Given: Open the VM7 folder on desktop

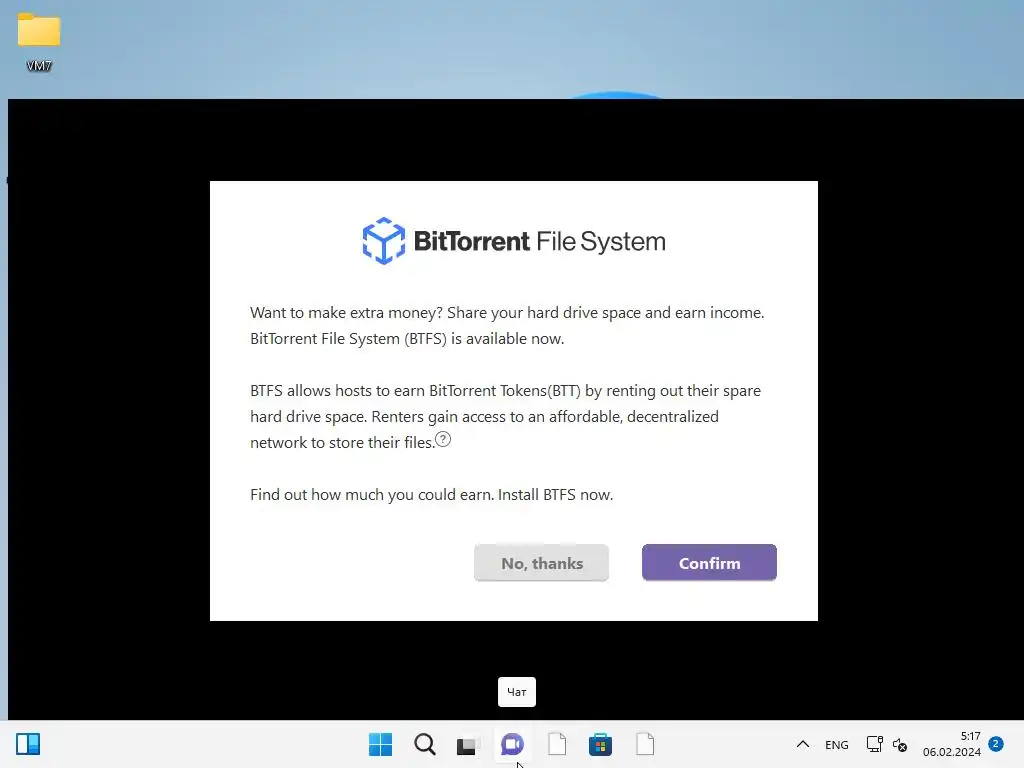Looking at the screenshot, I should [x=39, y=42].
